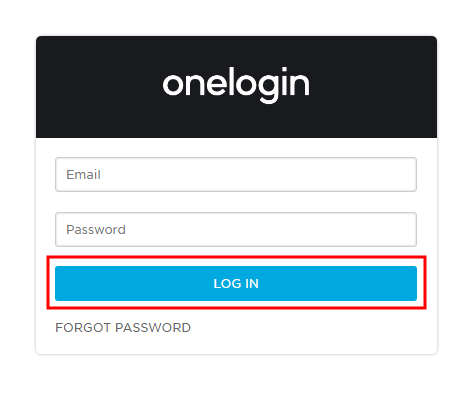Focus the Password input field
The height and width of the screenshot is (396, 472).
tap(236, 229)
